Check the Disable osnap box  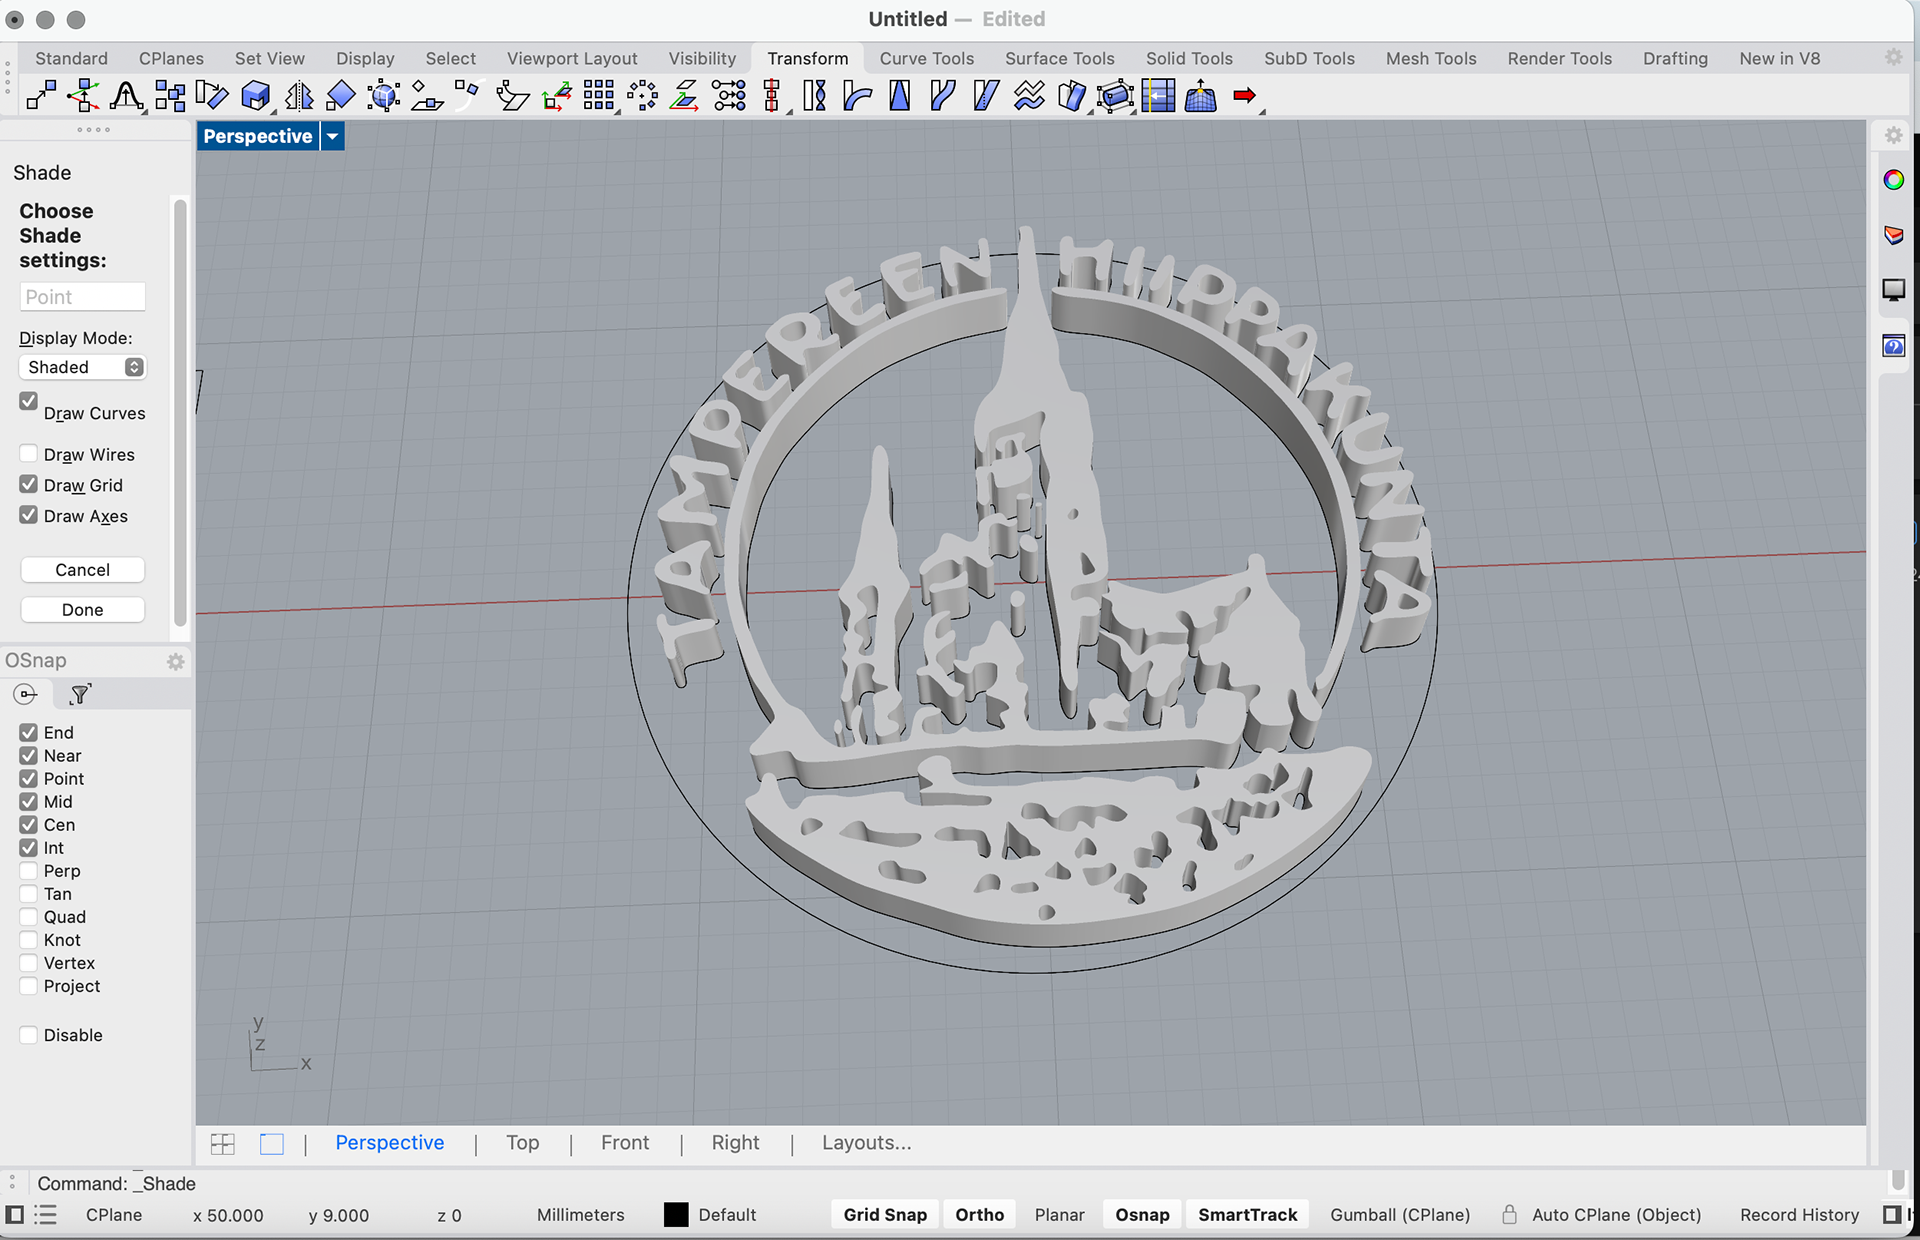[x=28, y=1035]
